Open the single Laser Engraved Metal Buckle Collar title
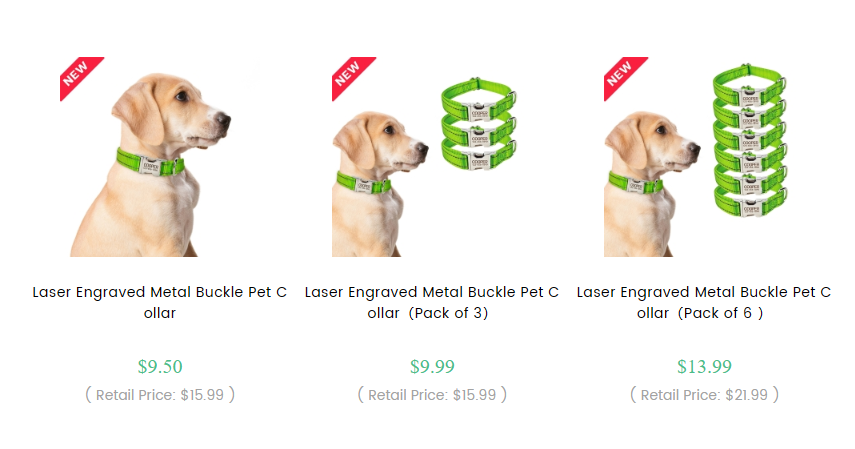Screen dimensions: 855x449 click(160, 302)
